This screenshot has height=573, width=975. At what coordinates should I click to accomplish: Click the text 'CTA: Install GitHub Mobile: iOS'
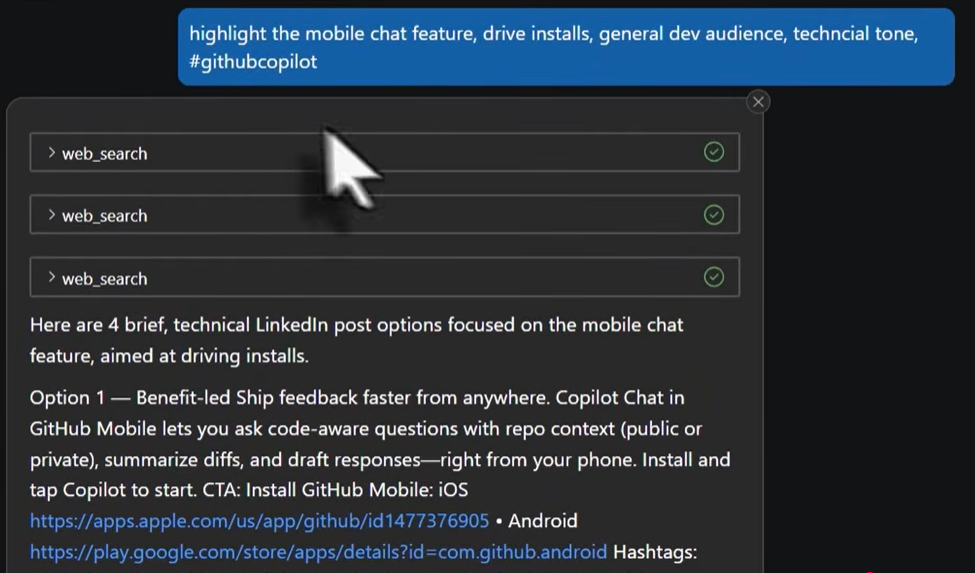[335, 490]
